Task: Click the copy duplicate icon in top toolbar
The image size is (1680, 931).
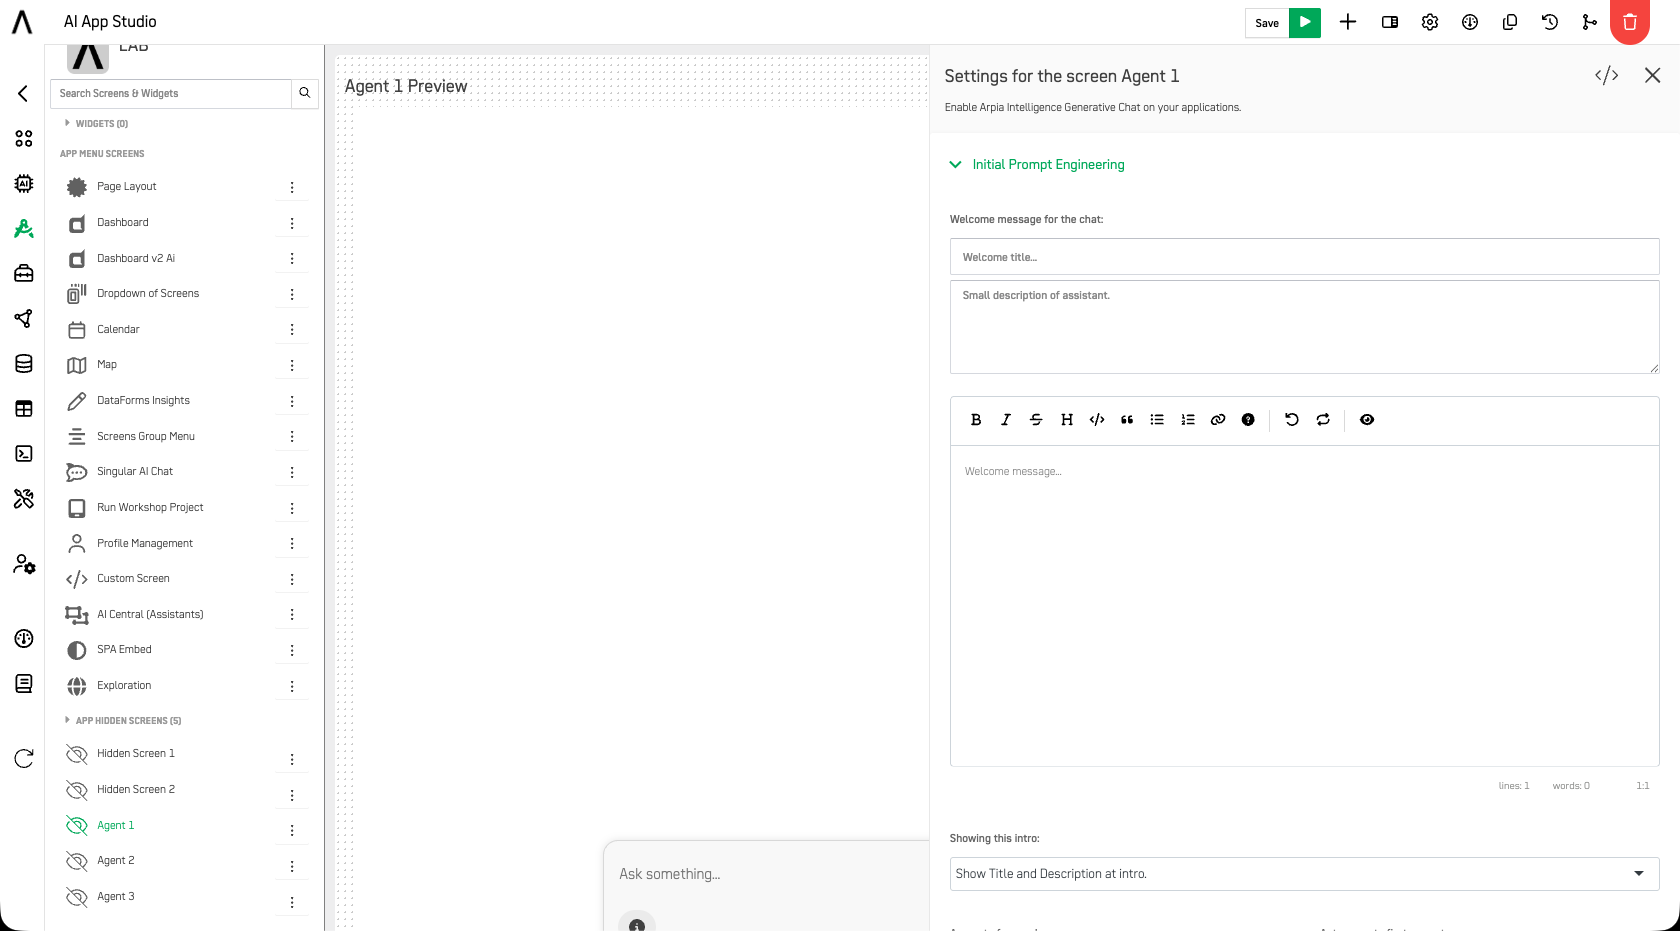Action: click(1510, 22)
